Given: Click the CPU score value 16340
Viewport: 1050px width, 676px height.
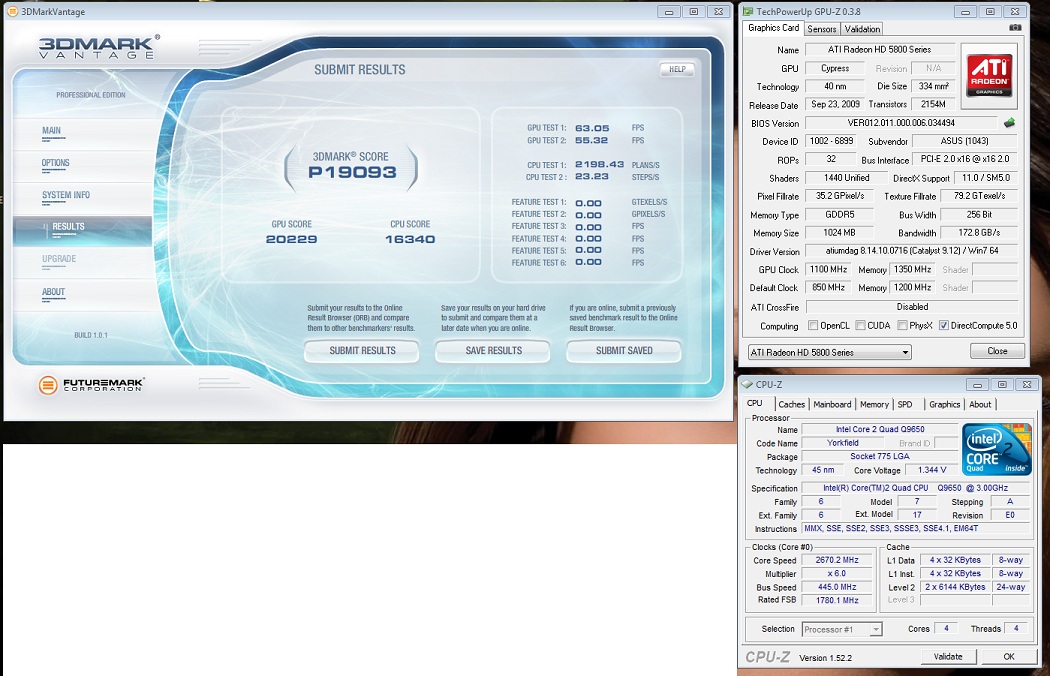Looking at the screenshot, I should 410,239.
